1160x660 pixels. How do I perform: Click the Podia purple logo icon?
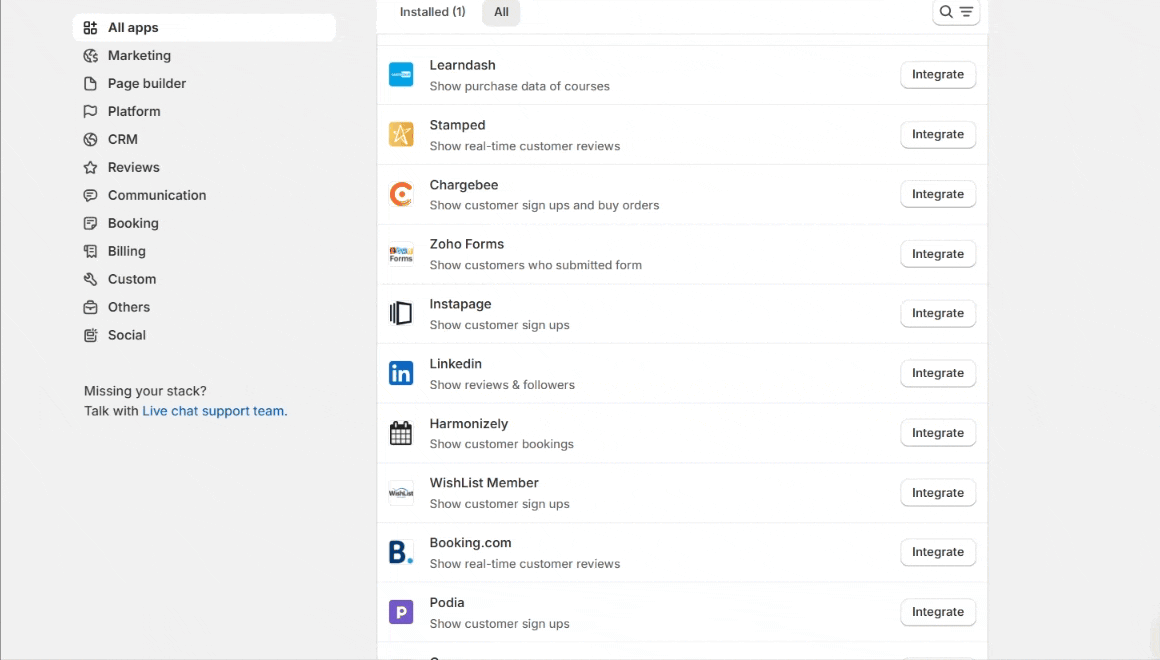point(401,612)
